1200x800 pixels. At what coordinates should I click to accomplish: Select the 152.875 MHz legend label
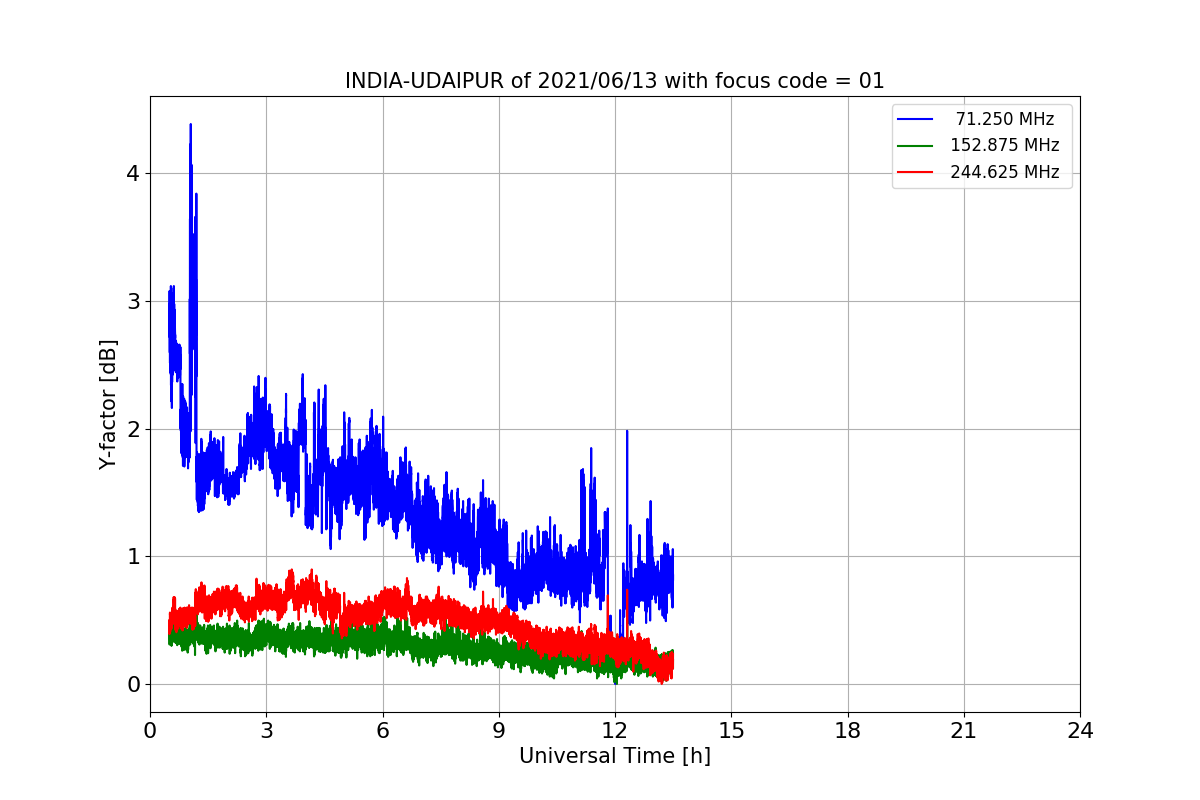pos(1005,145)
